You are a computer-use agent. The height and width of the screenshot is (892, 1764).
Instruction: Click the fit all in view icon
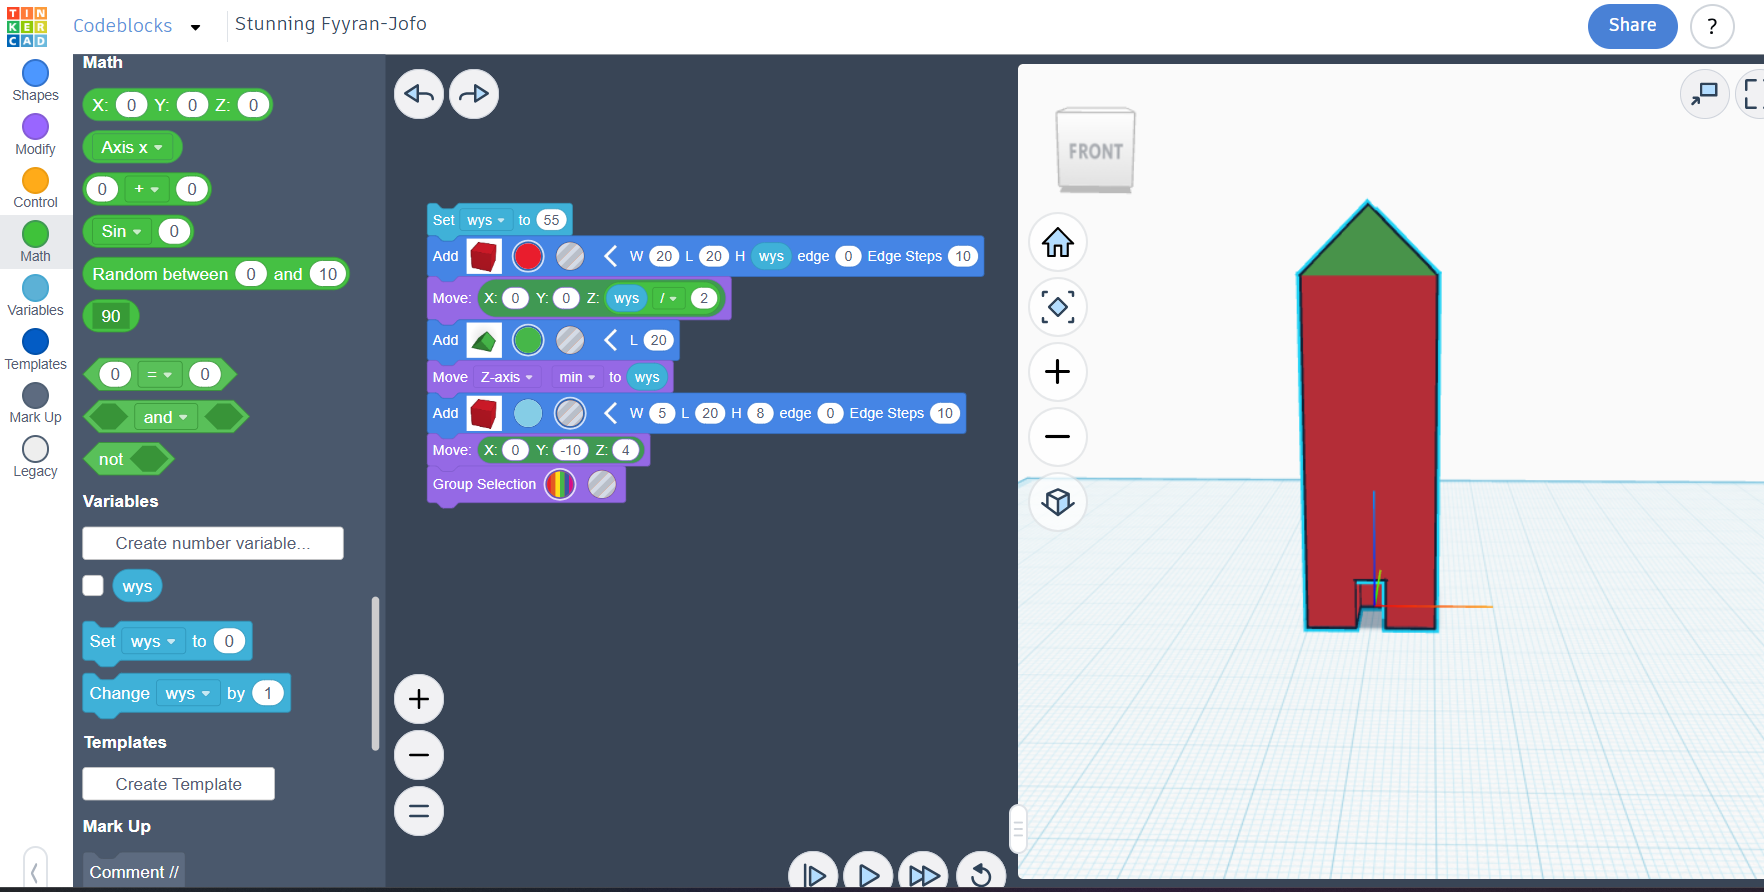1057,307
